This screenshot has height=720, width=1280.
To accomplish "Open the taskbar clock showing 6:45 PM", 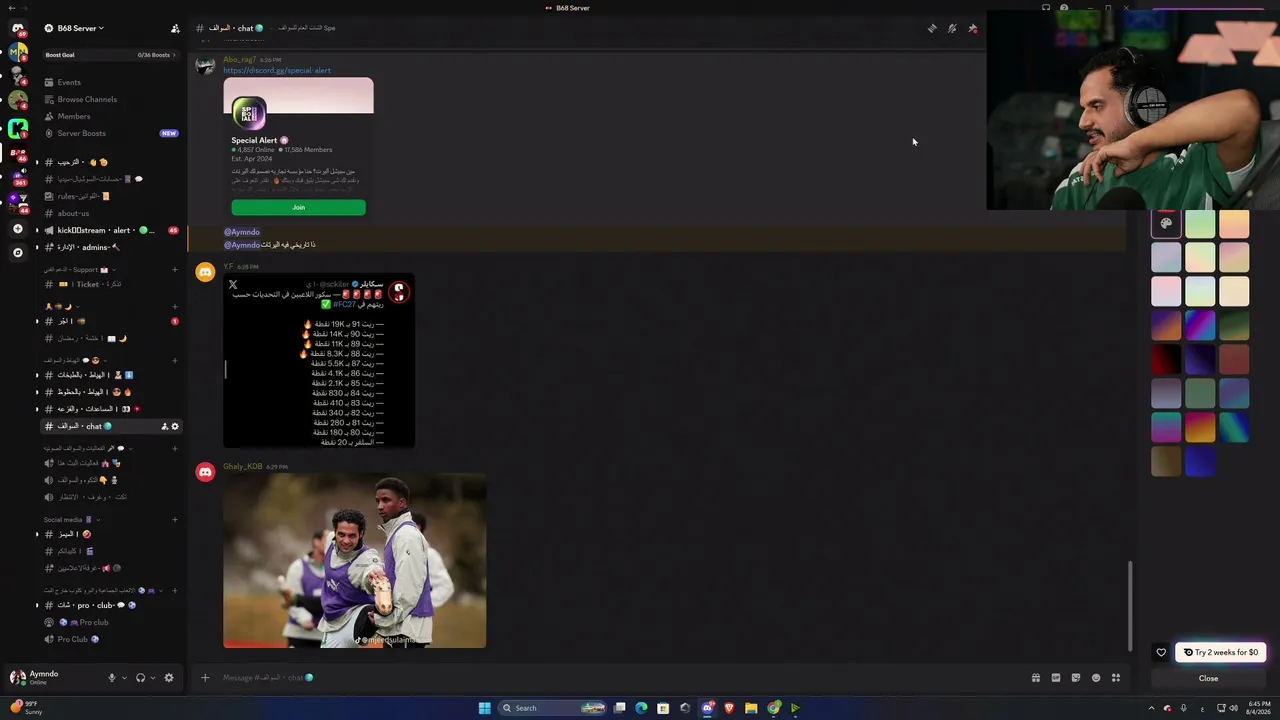I will coord(1258,708).
